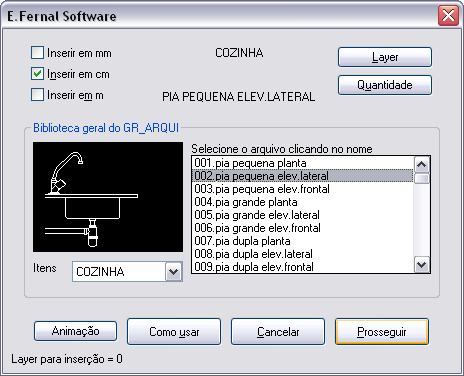Open the Como usar help button
This screenshot has height=376, width=464.
174,332
